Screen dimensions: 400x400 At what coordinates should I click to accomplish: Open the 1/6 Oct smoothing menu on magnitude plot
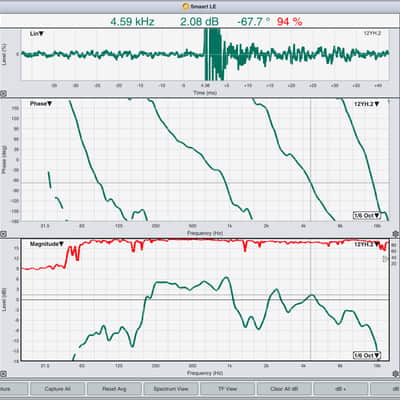[367, 355]
